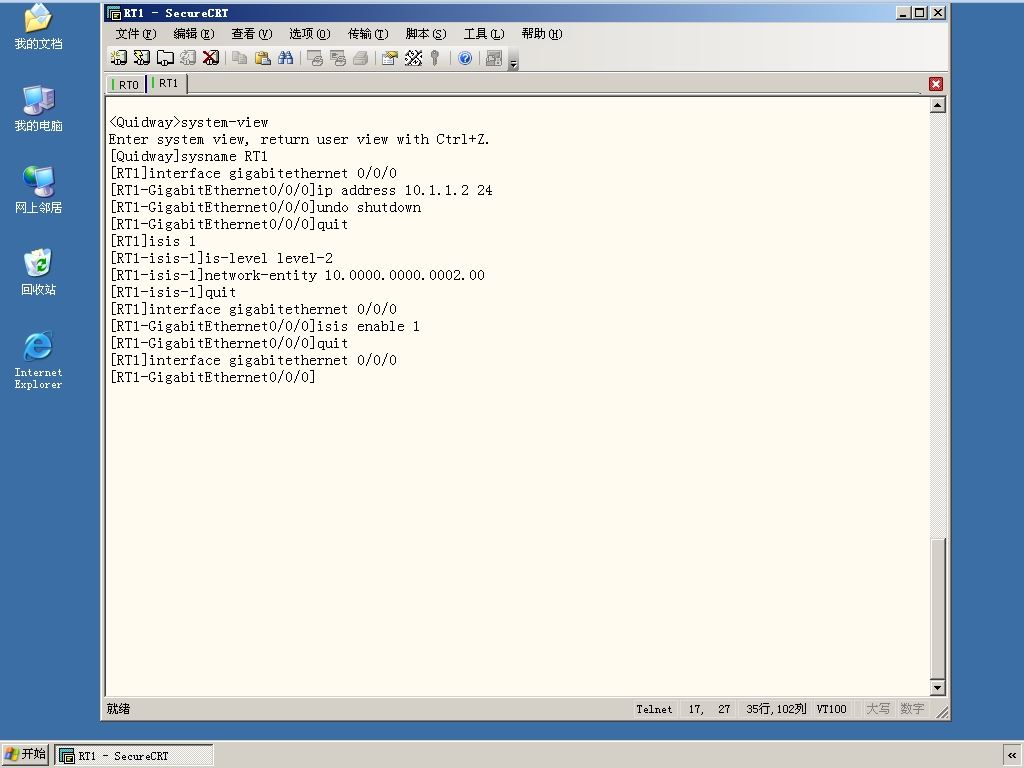The image size is (1024, 768).
Task: Click the 开始 Start button
Action: click(25, 755)
